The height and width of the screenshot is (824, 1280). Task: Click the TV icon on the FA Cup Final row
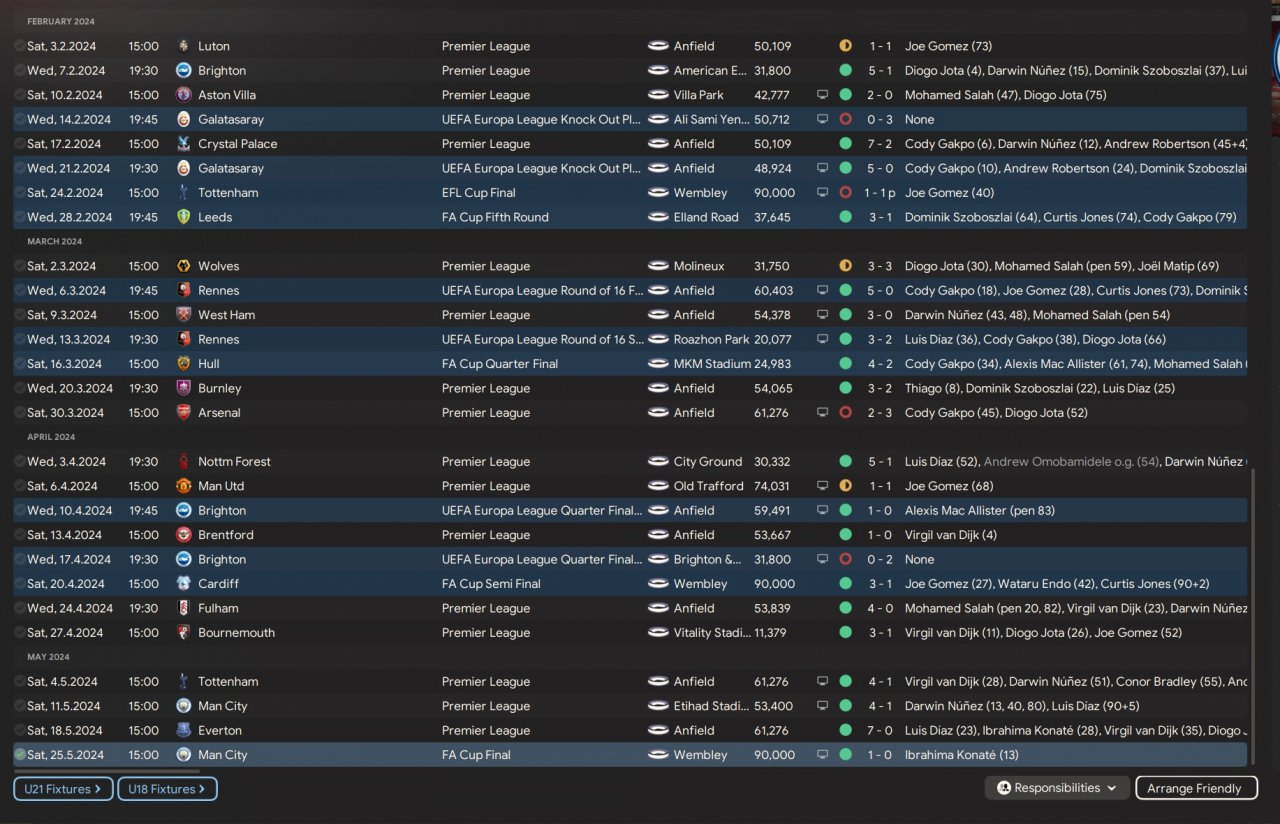[823, 755]
